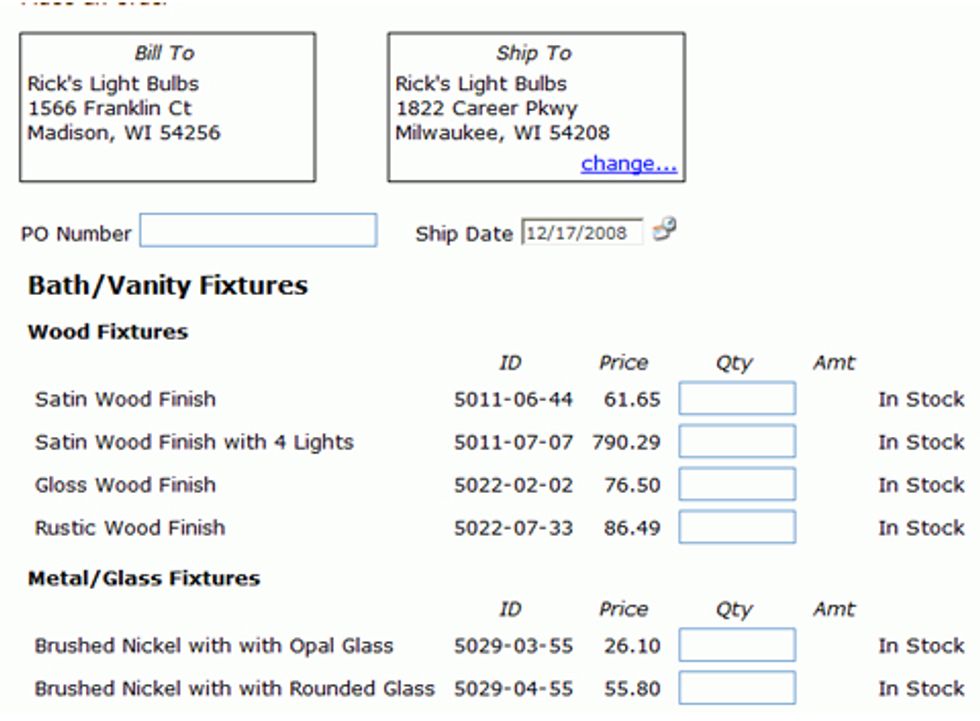Click product ID 5011-07-07

pyautogui.click(x=513, y=442)
